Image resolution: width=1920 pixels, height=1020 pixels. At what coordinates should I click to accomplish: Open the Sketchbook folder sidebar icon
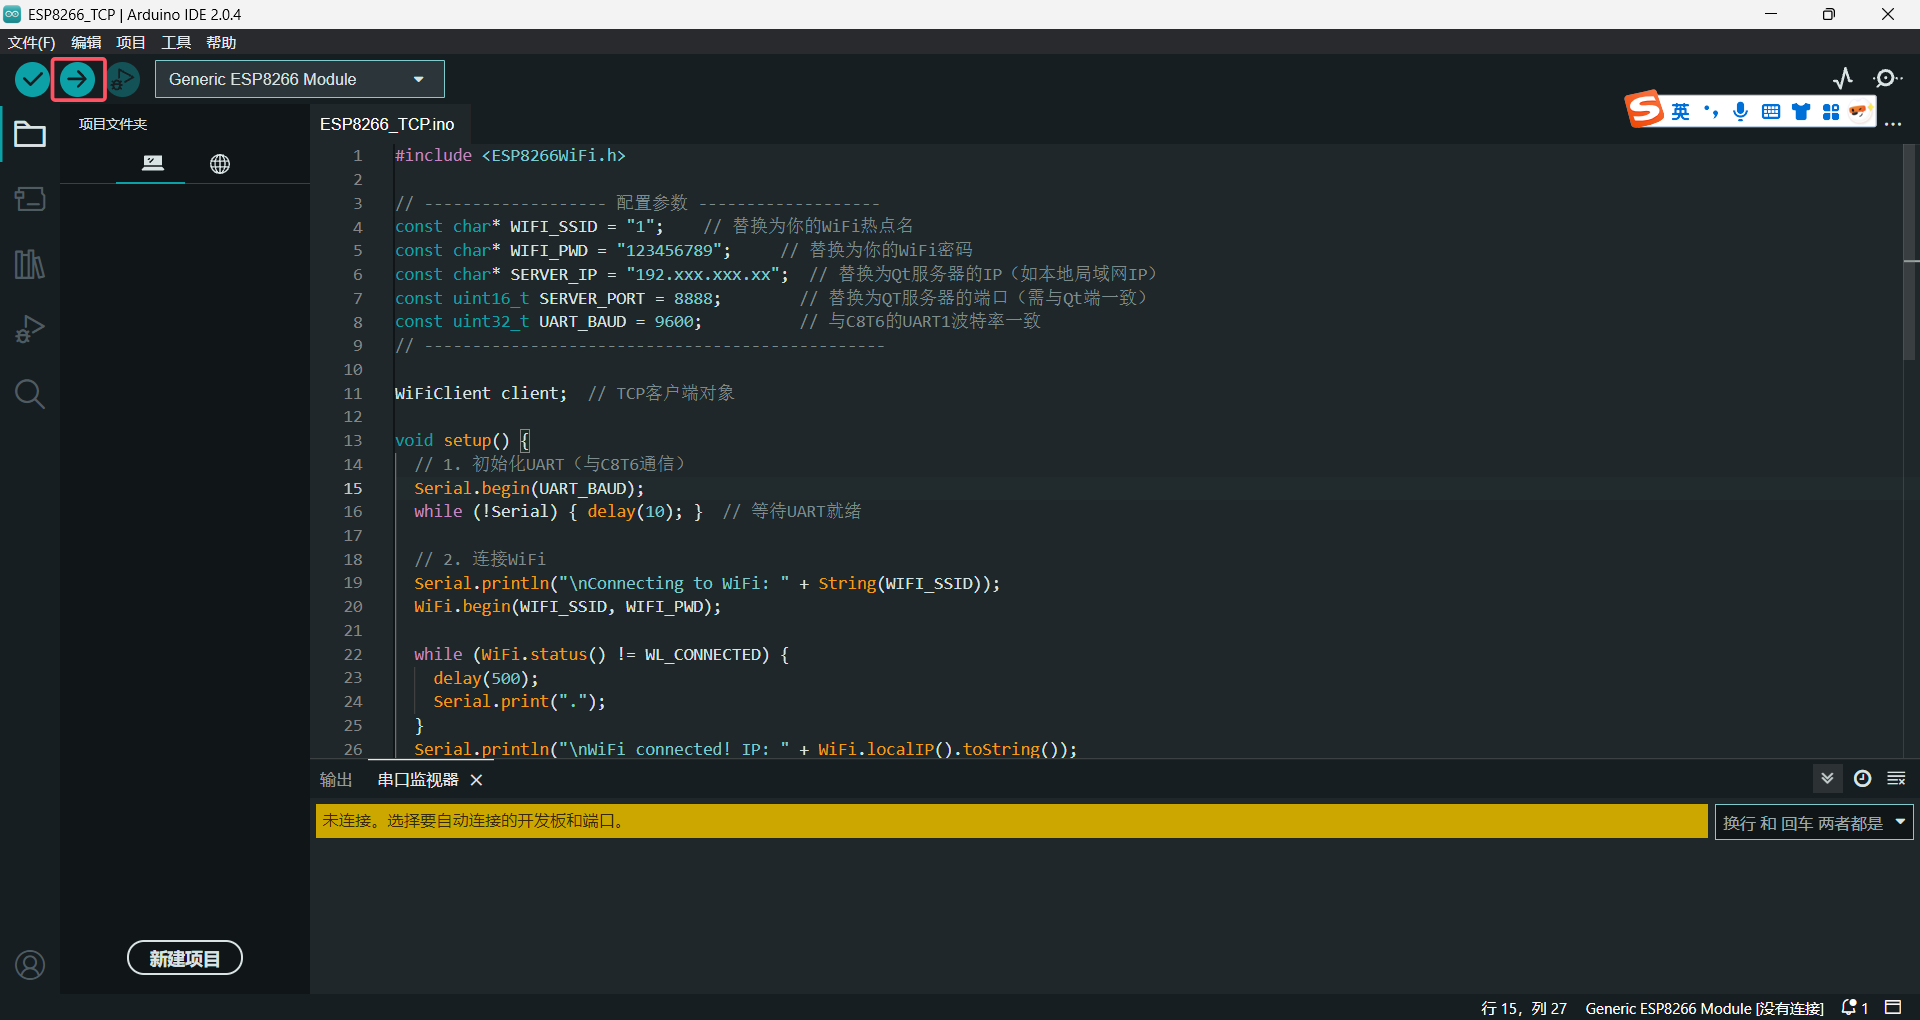click(x=30, y=134)
